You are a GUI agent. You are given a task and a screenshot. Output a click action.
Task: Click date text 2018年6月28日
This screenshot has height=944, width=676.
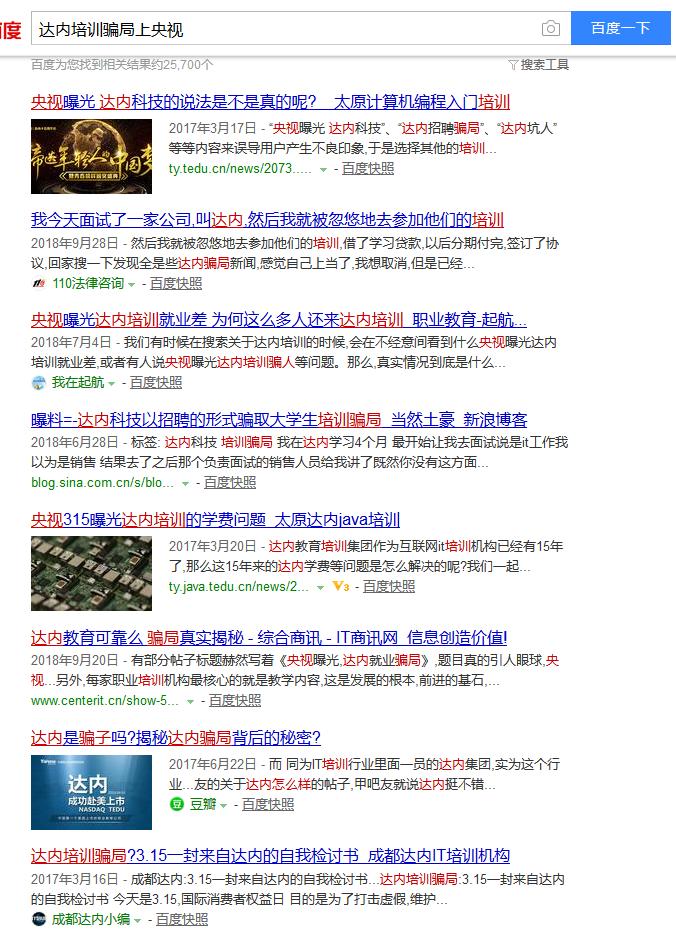[x=75, y=442]
